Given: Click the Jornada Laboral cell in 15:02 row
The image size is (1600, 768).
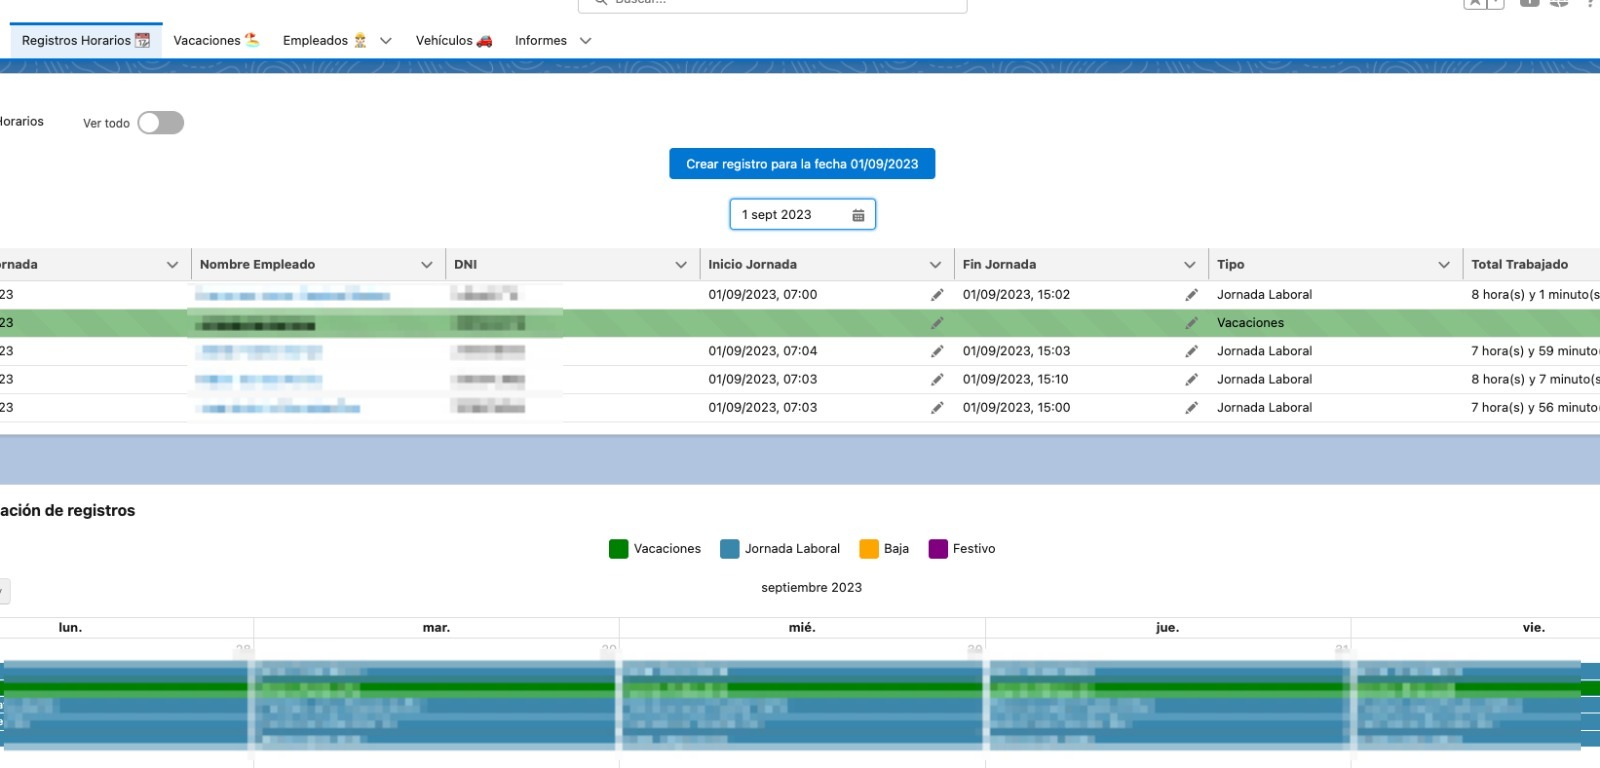Looking at the screenshot, I should pyautogui.click(x=1335, y=295).
